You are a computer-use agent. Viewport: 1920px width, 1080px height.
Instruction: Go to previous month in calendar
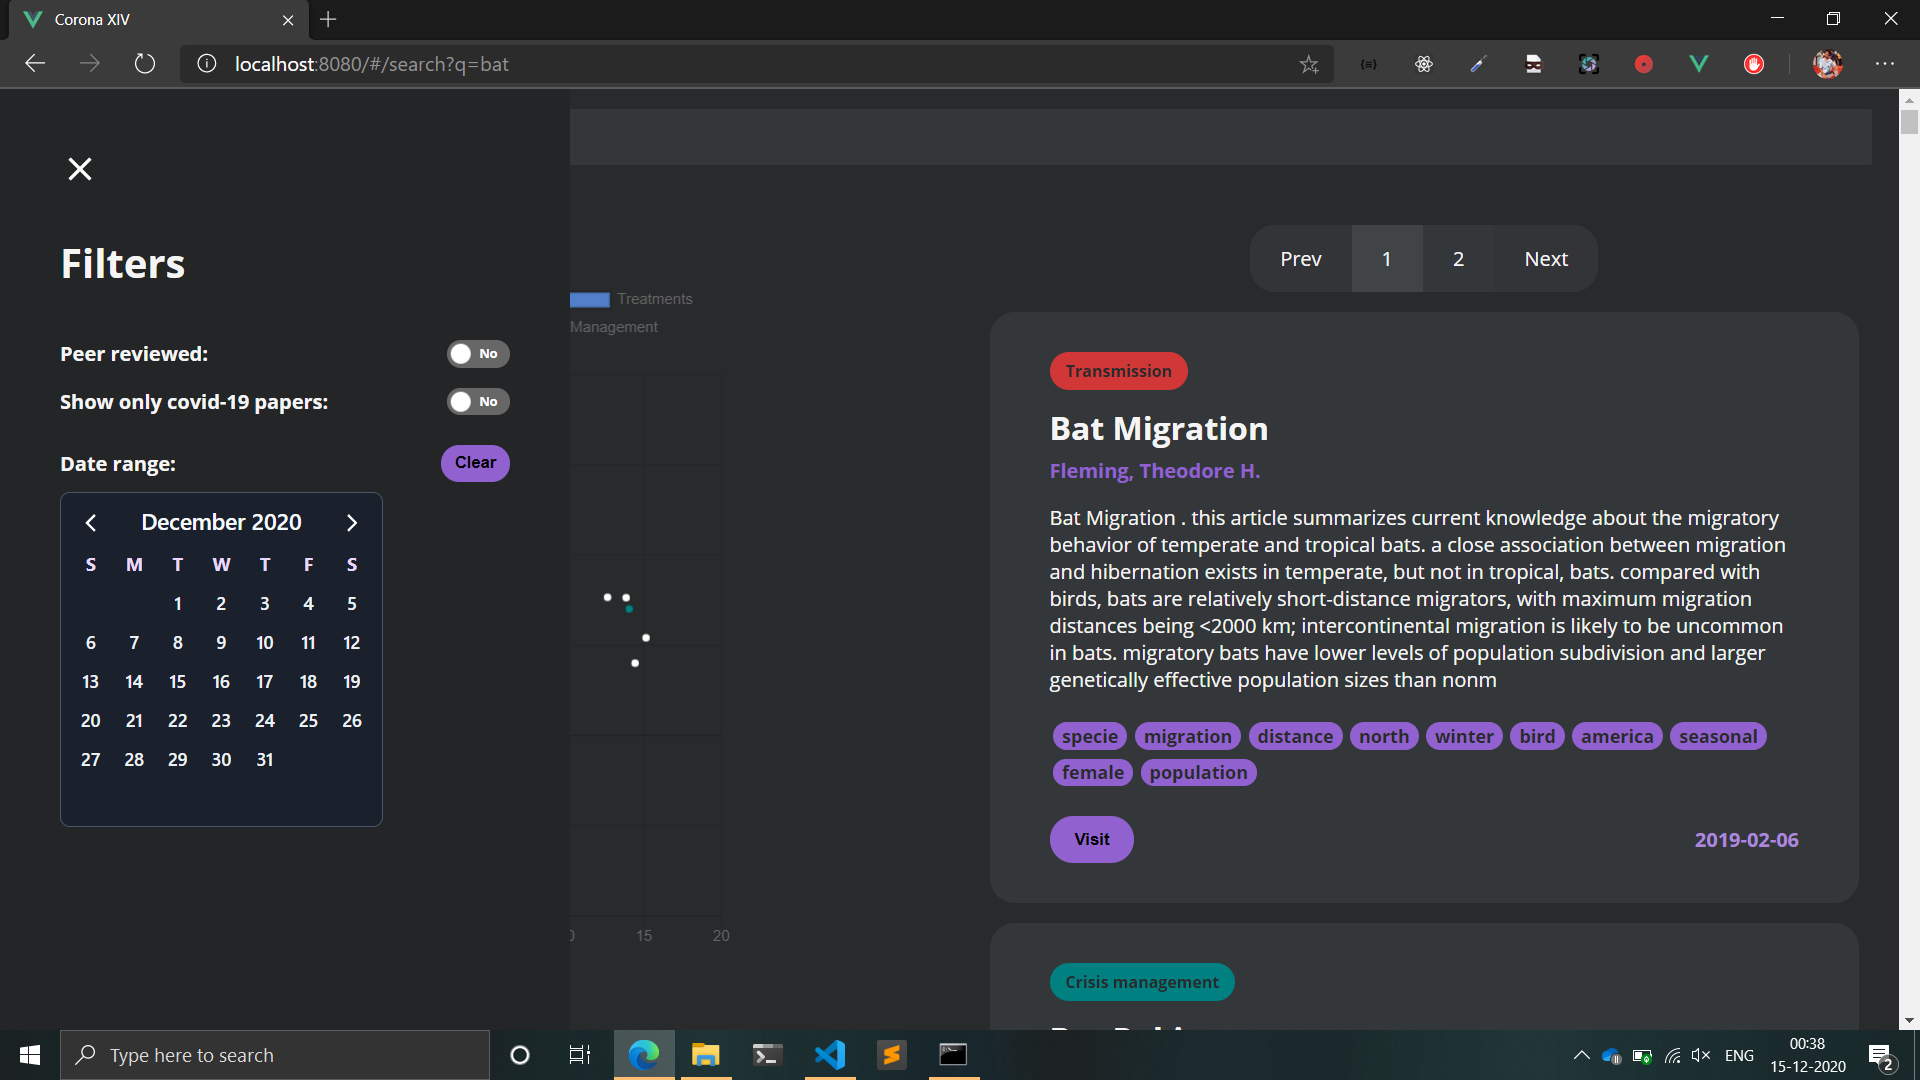[x=91, y=523]
